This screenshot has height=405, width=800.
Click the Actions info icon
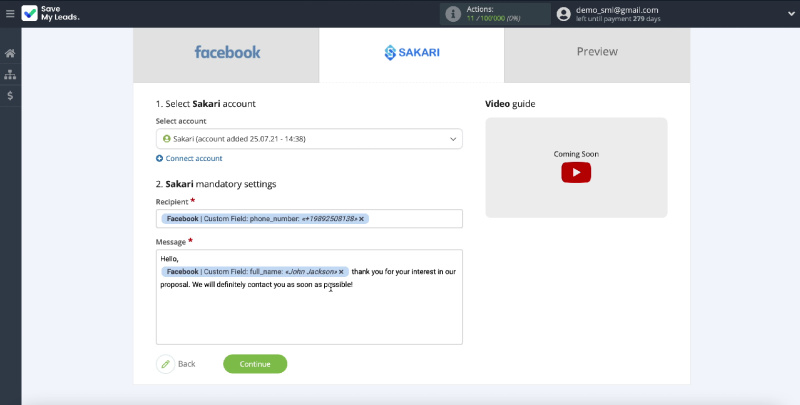(453, 14)
